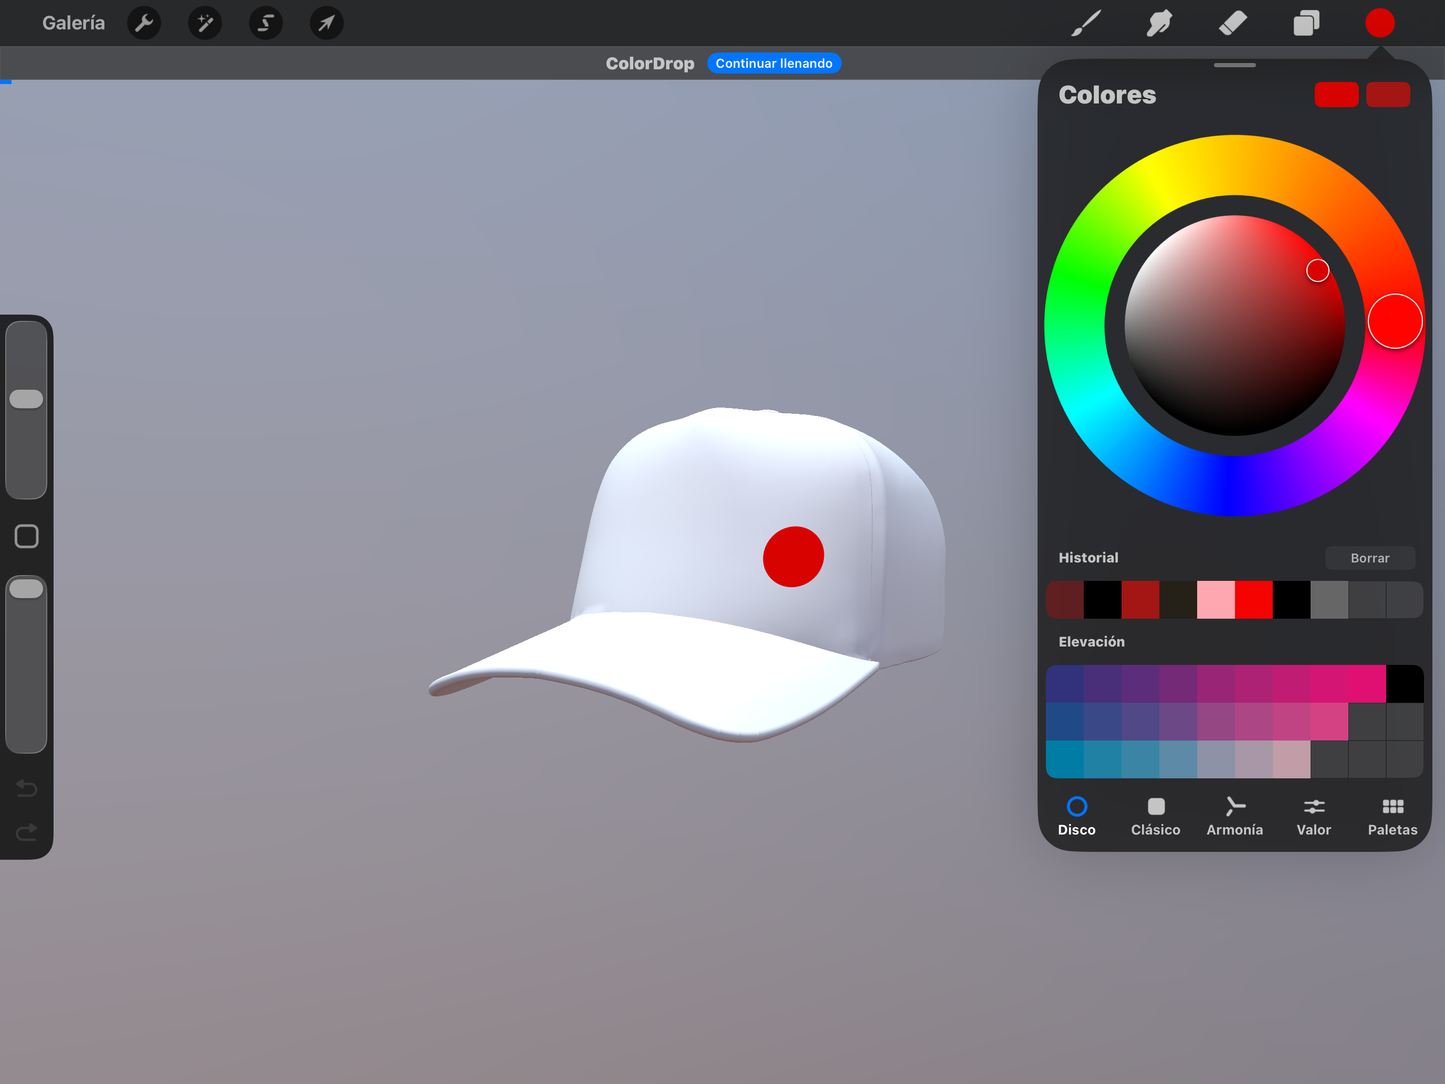Screen dimensions: 1445x1084
Task: Pick the black swatch in Elevación palette
Action: click(1405, 684)
